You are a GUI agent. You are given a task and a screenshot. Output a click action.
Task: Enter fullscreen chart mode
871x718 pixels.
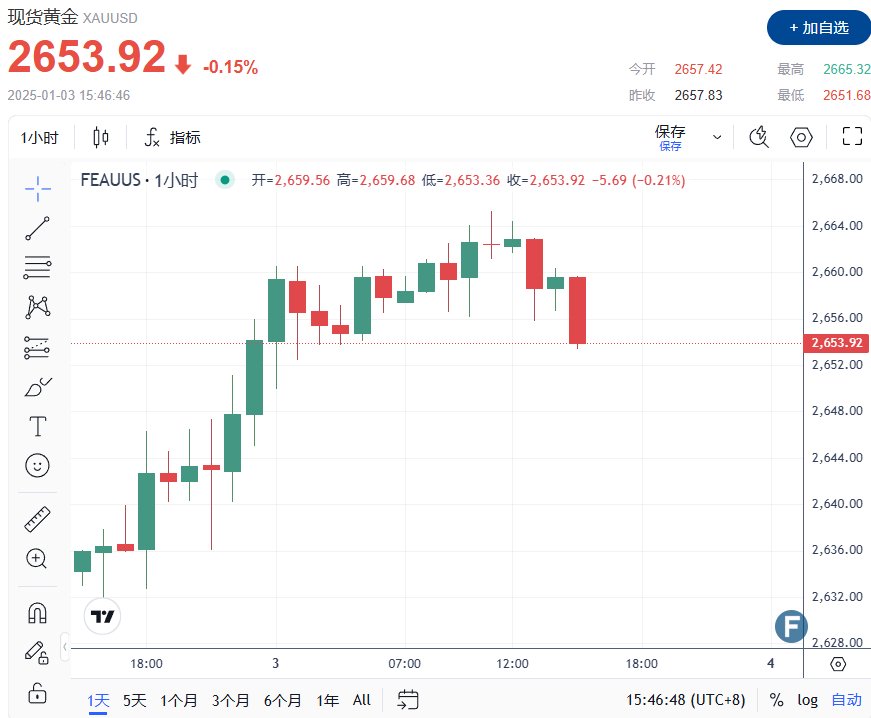[852, 137]
